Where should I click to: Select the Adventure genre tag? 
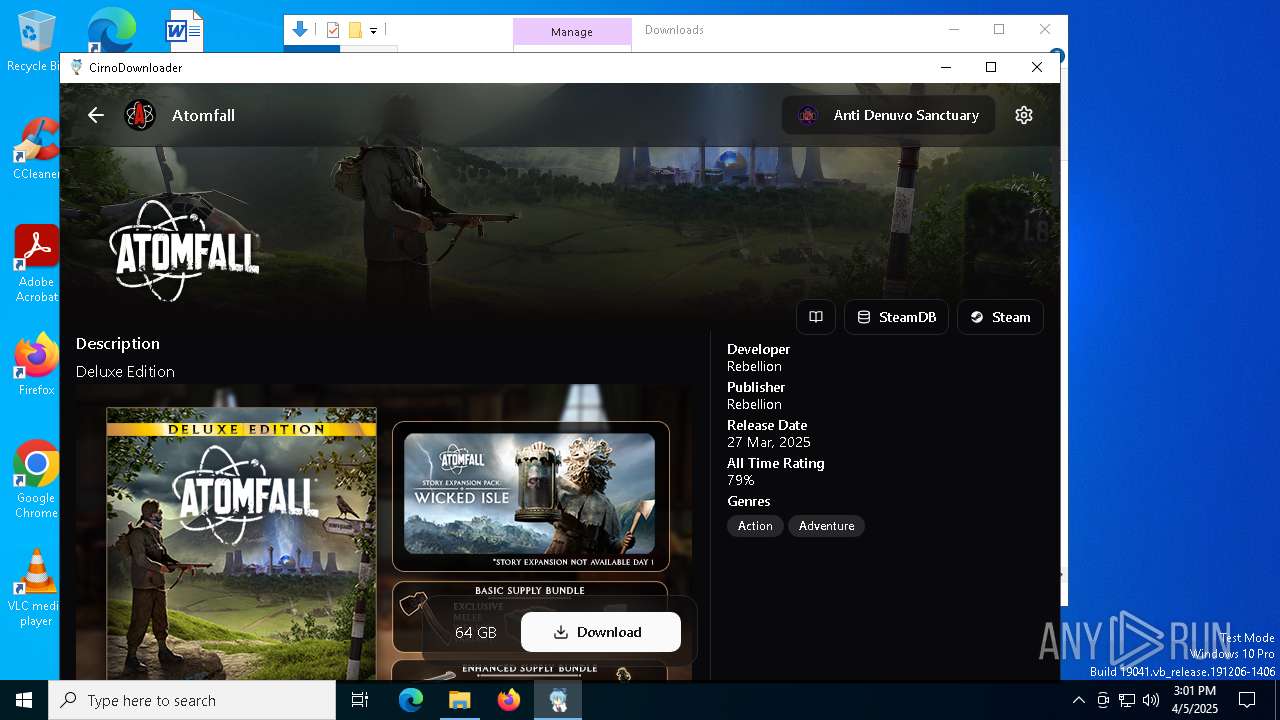(826, 526)
